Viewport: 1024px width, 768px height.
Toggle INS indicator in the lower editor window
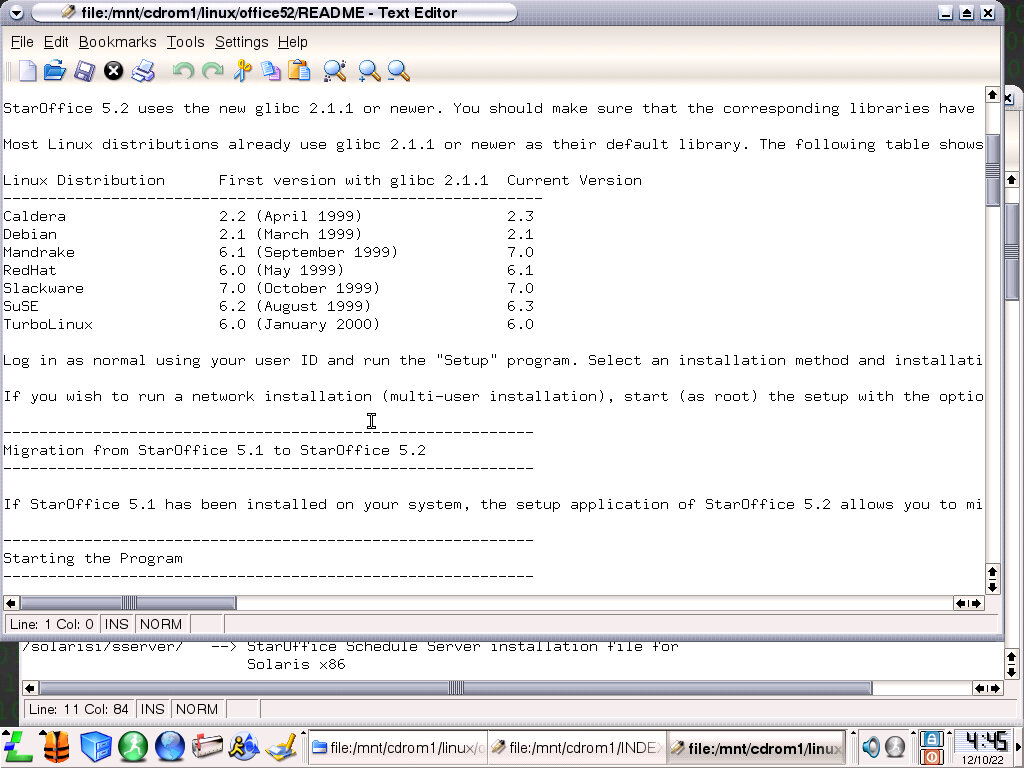point(152,709)
